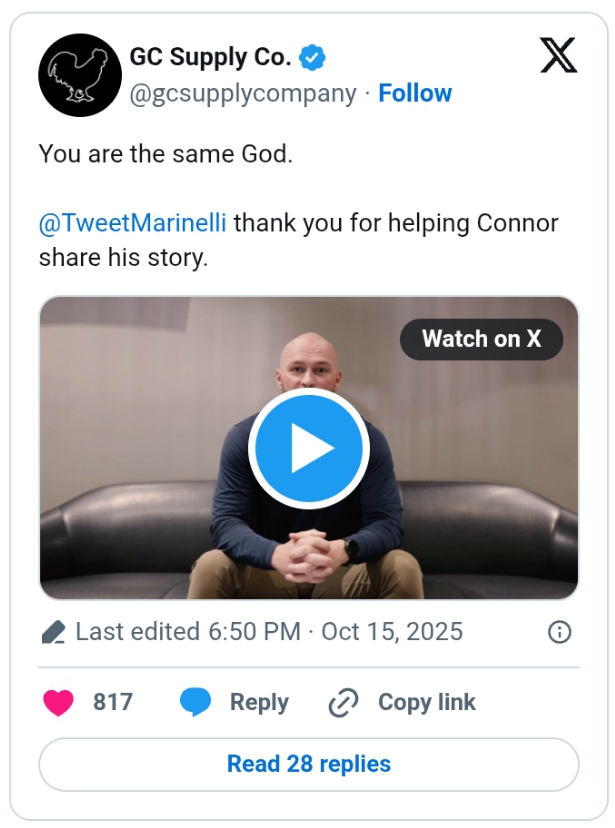Open the tweet info circle icon
Viewport: 615px width, 828px height.
pos(560,632)
